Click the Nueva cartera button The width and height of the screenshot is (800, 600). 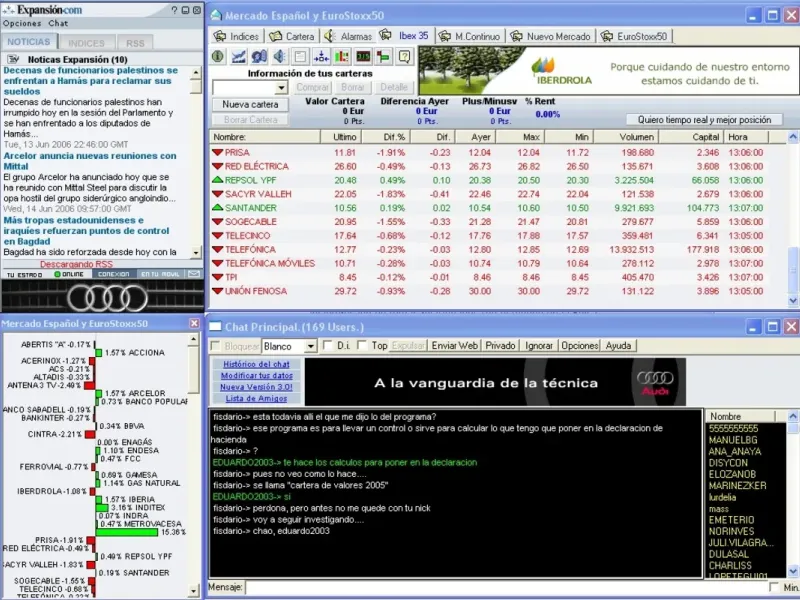click(250, 105)
